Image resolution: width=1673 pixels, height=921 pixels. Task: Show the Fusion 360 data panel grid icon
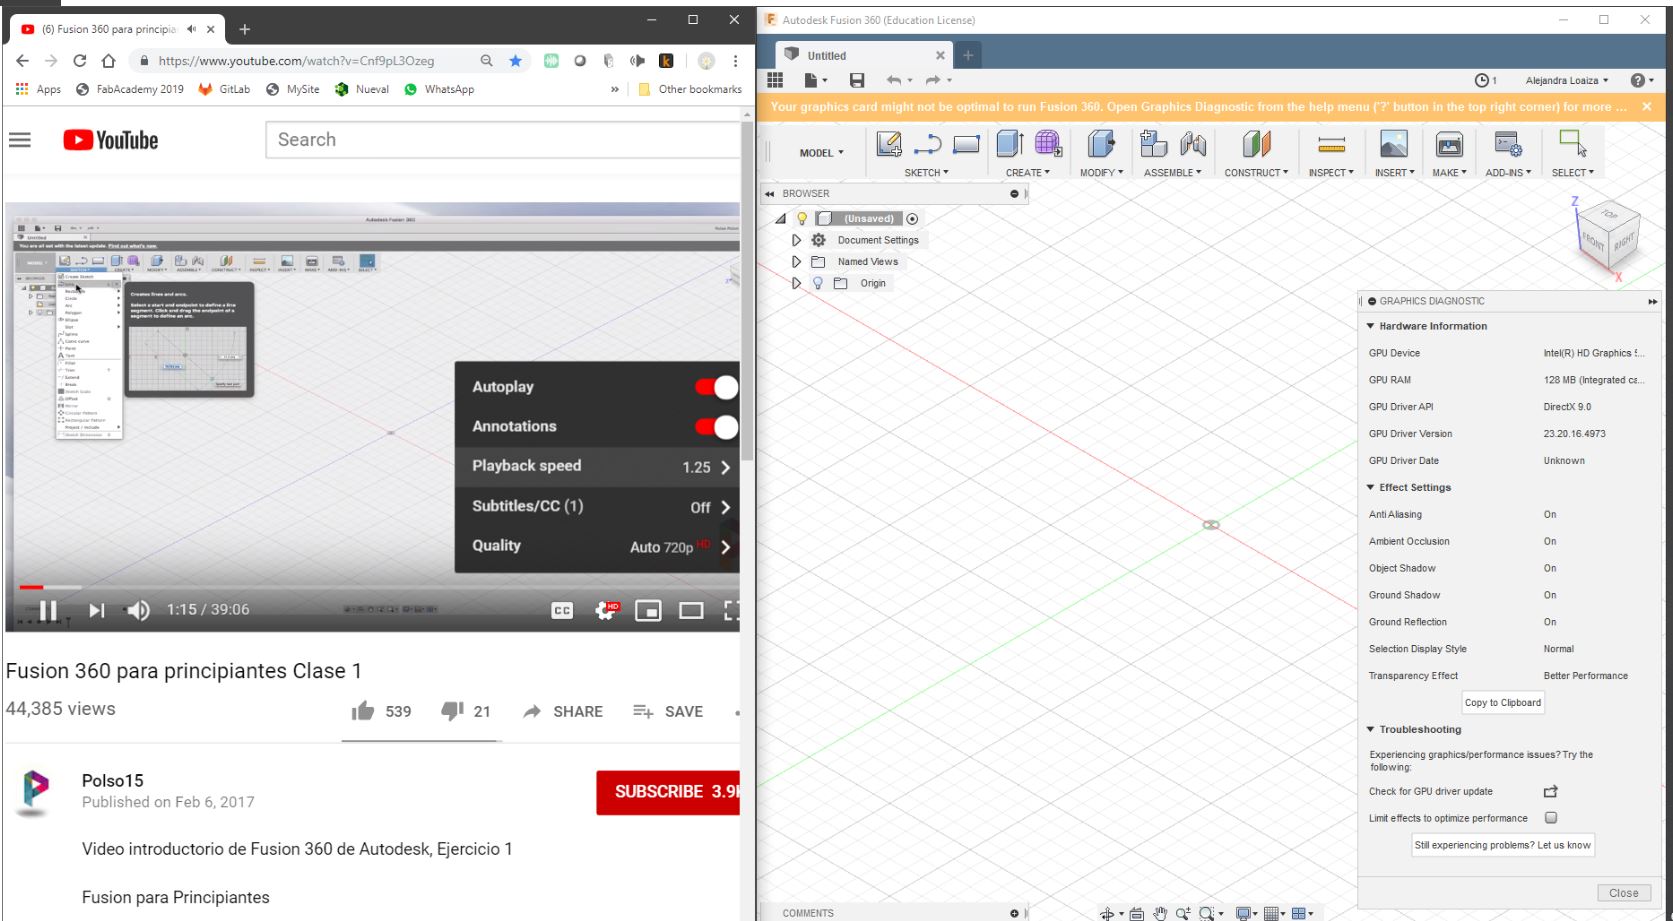(775, 80)
